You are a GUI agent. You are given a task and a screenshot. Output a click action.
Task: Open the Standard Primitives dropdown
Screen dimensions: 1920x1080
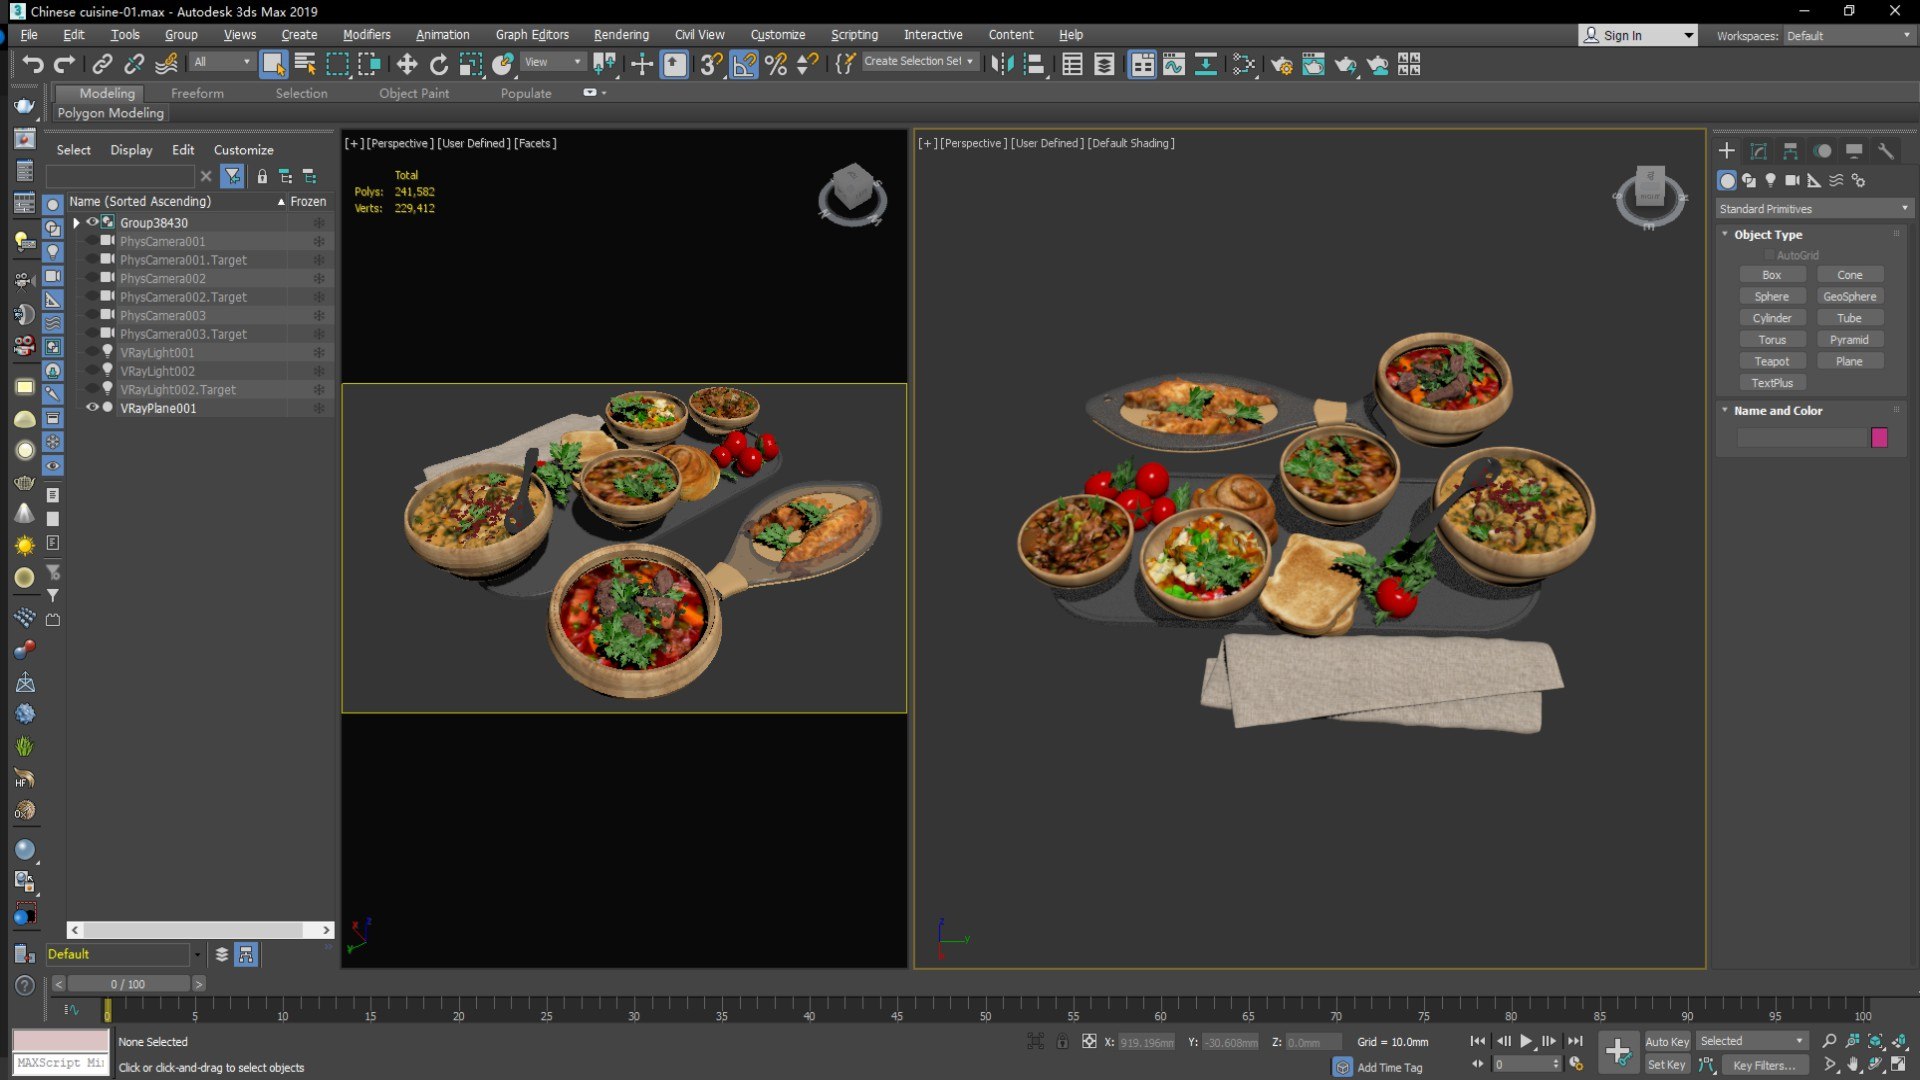click(x=1813, y=208)
